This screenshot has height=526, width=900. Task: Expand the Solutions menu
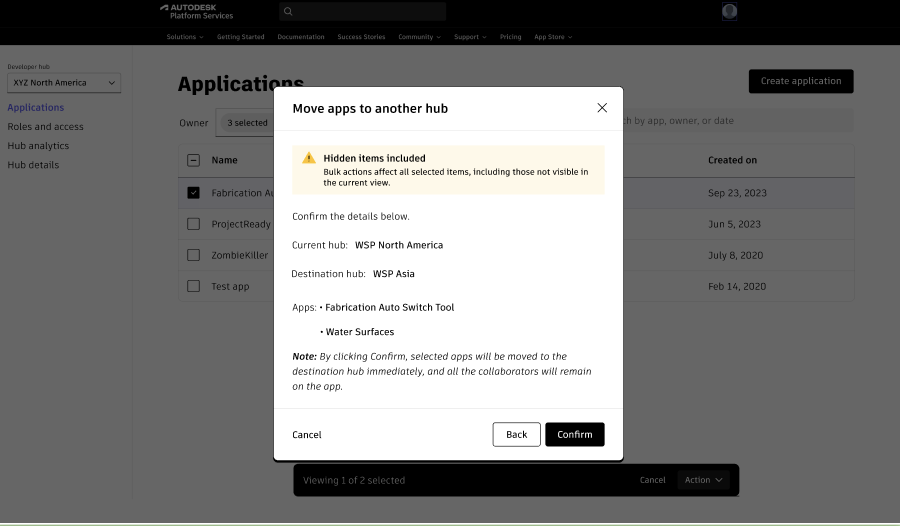[x=184, y=37]
